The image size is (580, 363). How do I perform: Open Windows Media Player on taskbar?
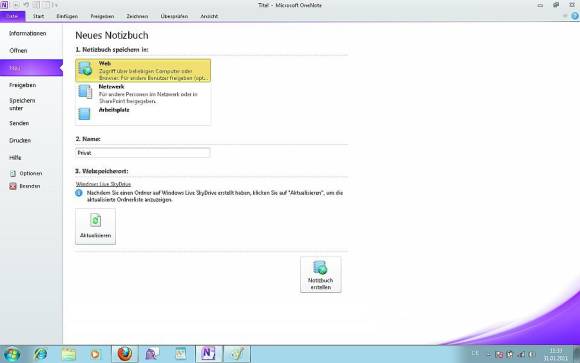pyautogui.click(x=95, y=354)
